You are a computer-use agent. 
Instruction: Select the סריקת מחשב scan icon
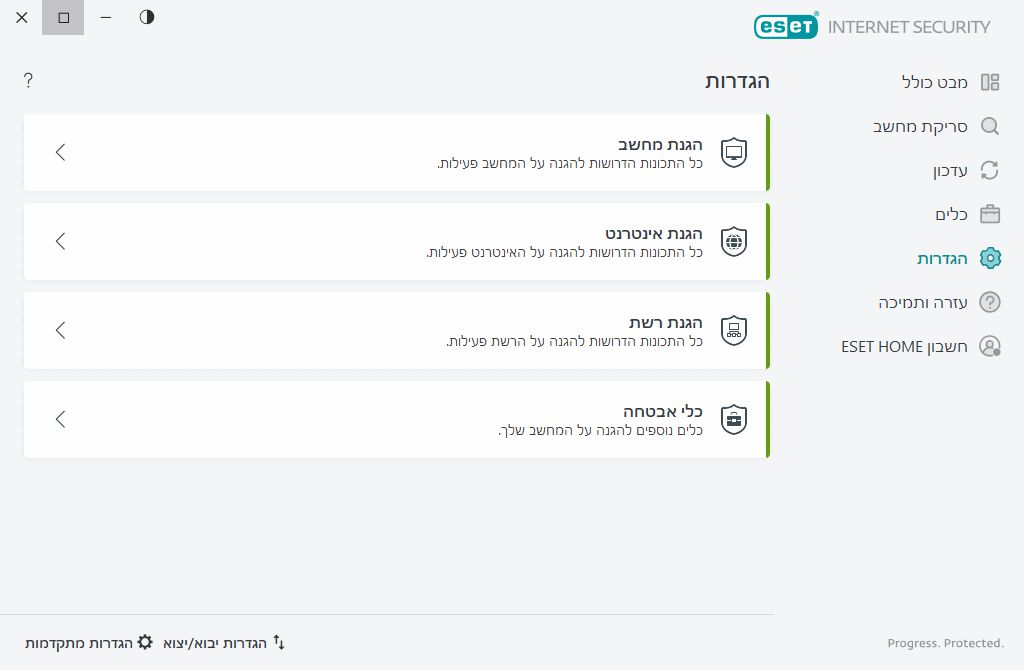[x=990, y=126]
